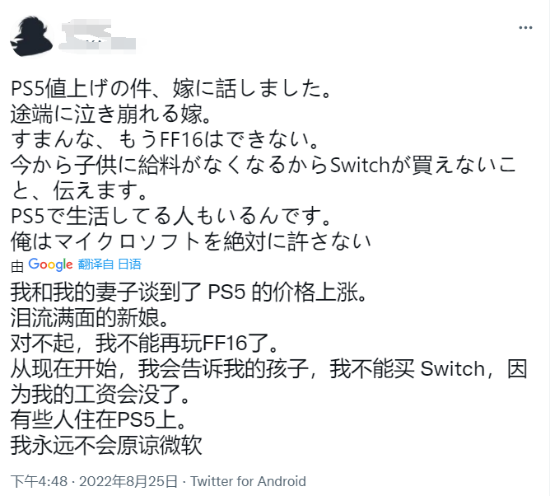Open the Twitter for Android source link
Image resolution: width=550 pixels, height=496 pixels.
click(248, 481)
